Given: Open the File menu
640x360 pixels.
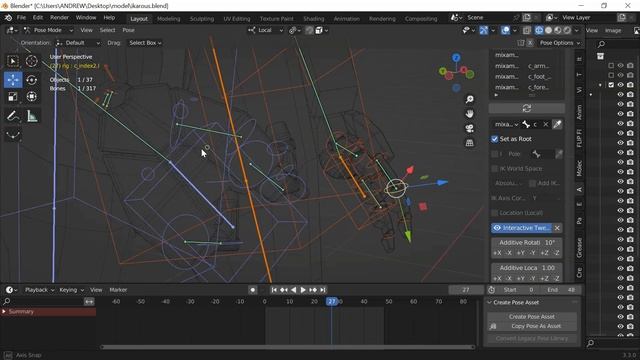Looking at the screenshot, I should (21, 18).
